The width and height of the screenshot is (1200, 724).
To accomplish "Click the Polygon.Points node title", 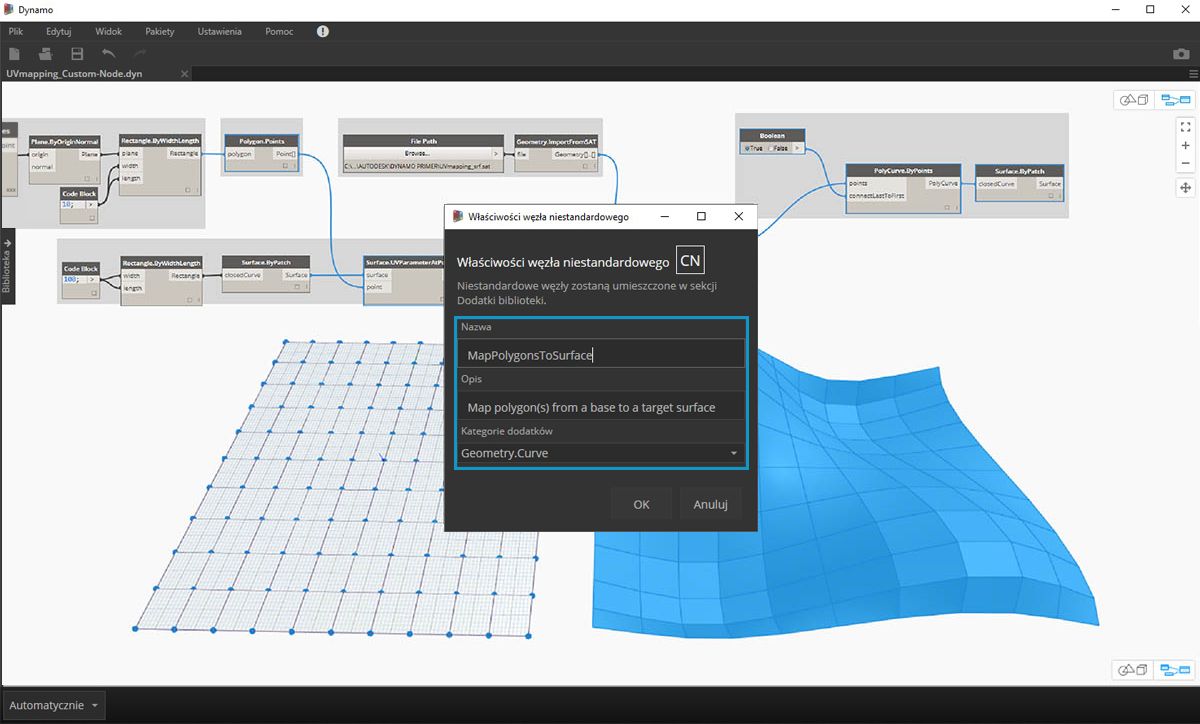I will [x=262, y=141].
